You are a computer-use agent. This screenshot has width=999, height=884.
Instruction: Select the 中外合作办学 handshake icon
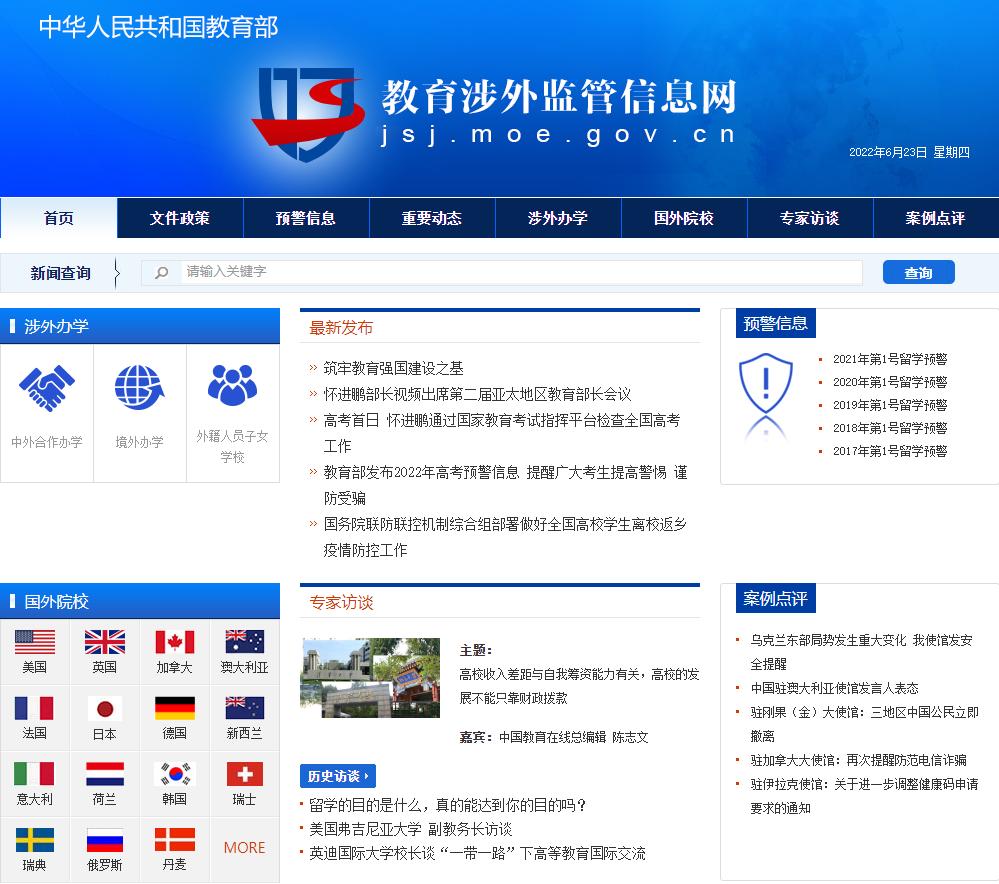click(46, 390)
